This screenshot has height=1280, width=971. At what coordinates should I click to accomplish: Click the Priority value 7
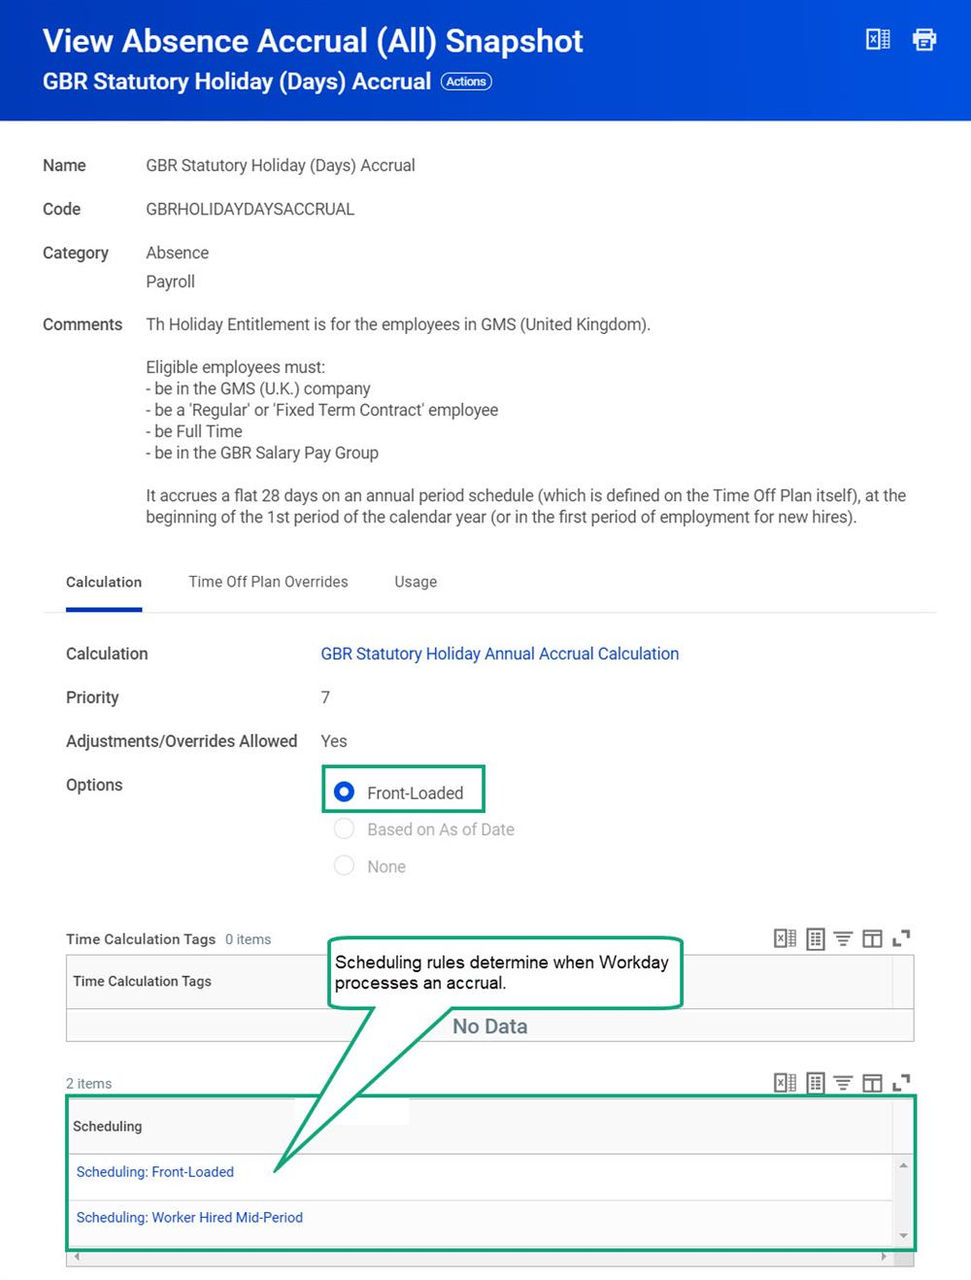click(x=325, y=697)
